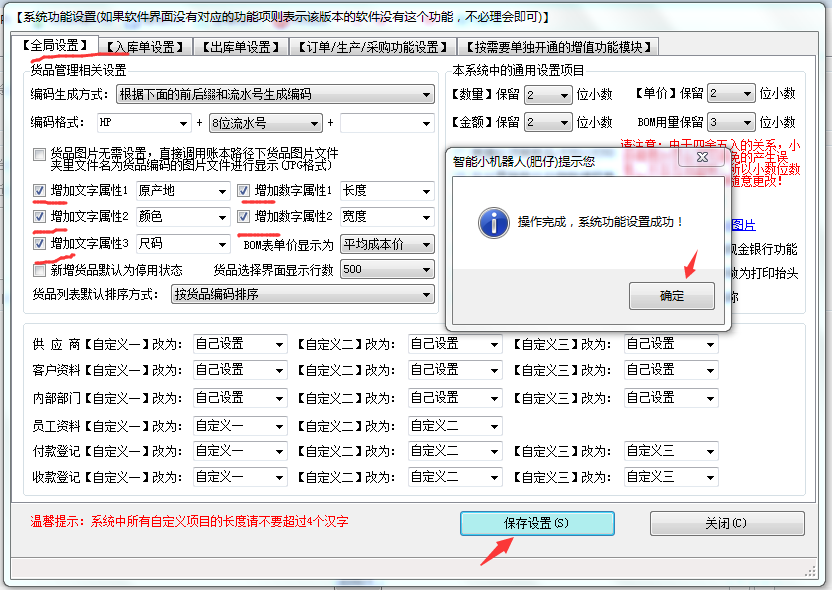Image resolution: width=832 pixels, height=590 pixels.
Task: Open the 出库单设置 tab
Action: pyautogui.click(x=240, y=46)
